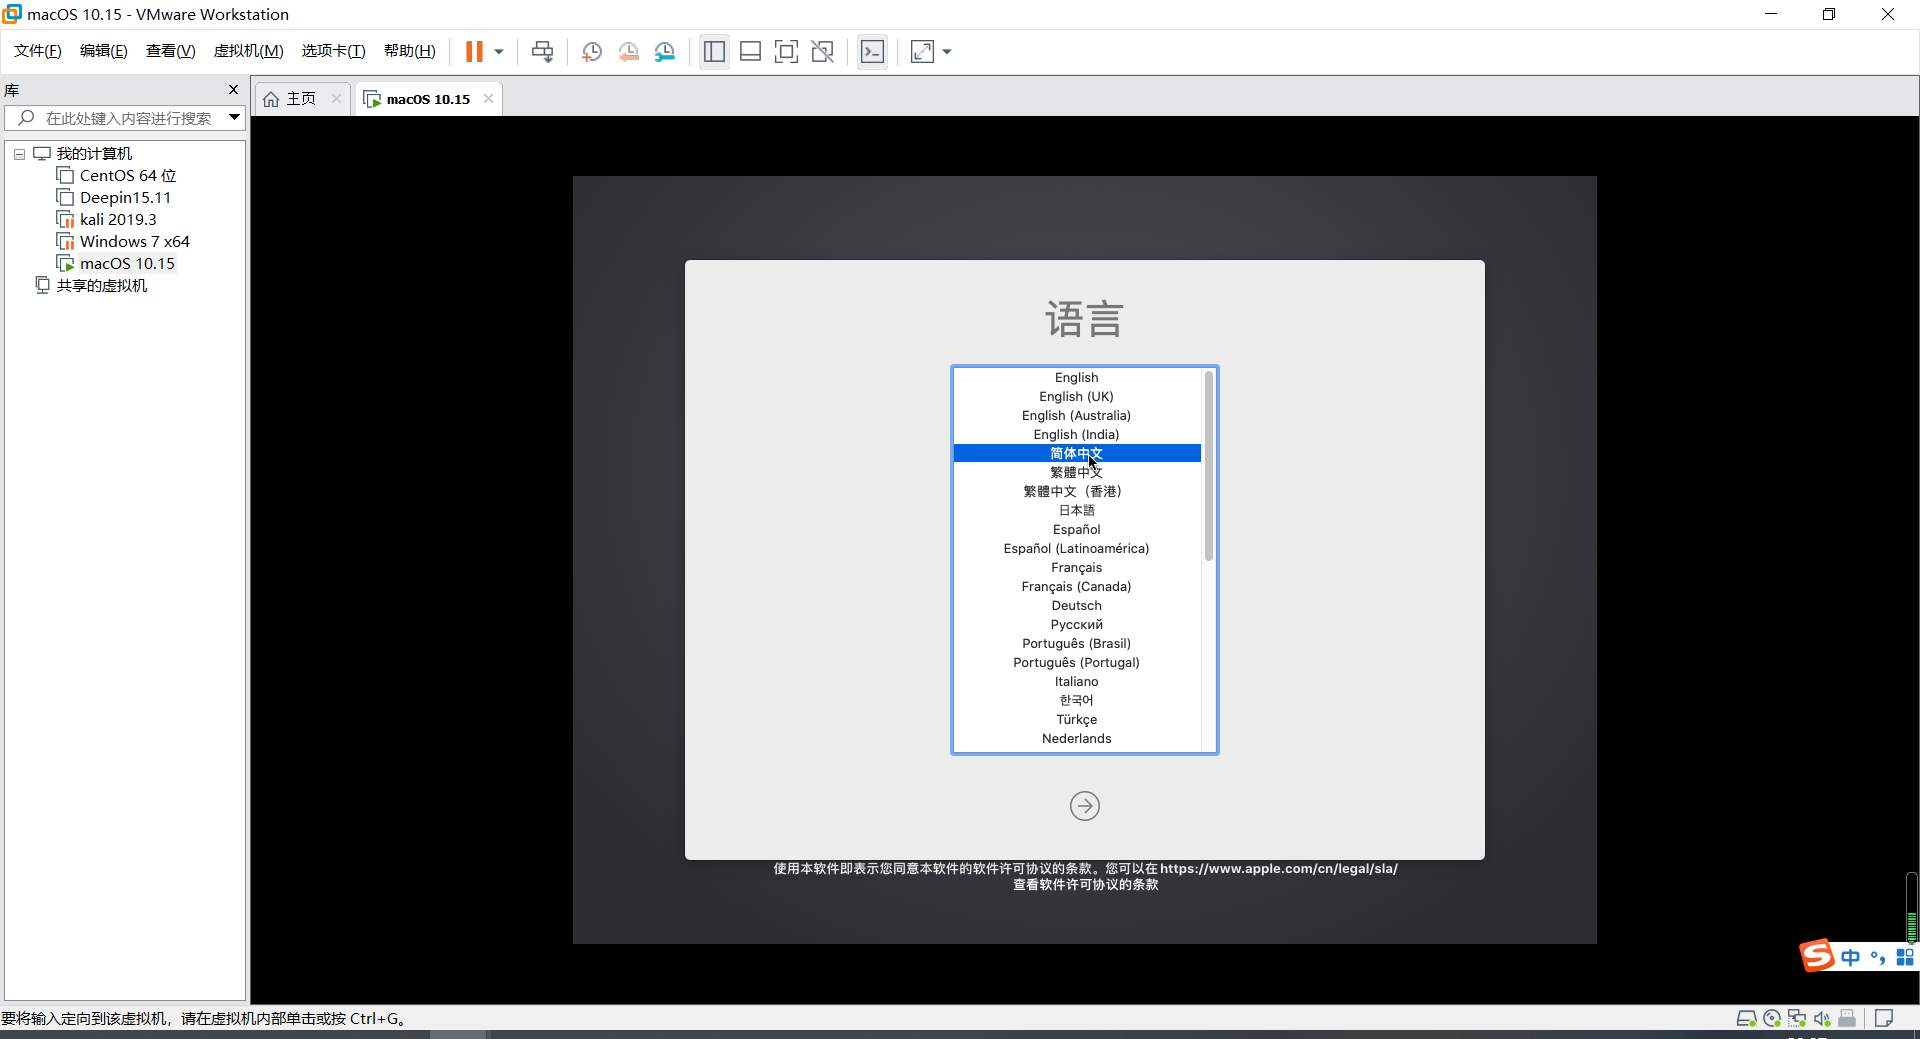Open the snapshot manager
Viewport: 1920px width, 1039px height.
tap(665, 51)
